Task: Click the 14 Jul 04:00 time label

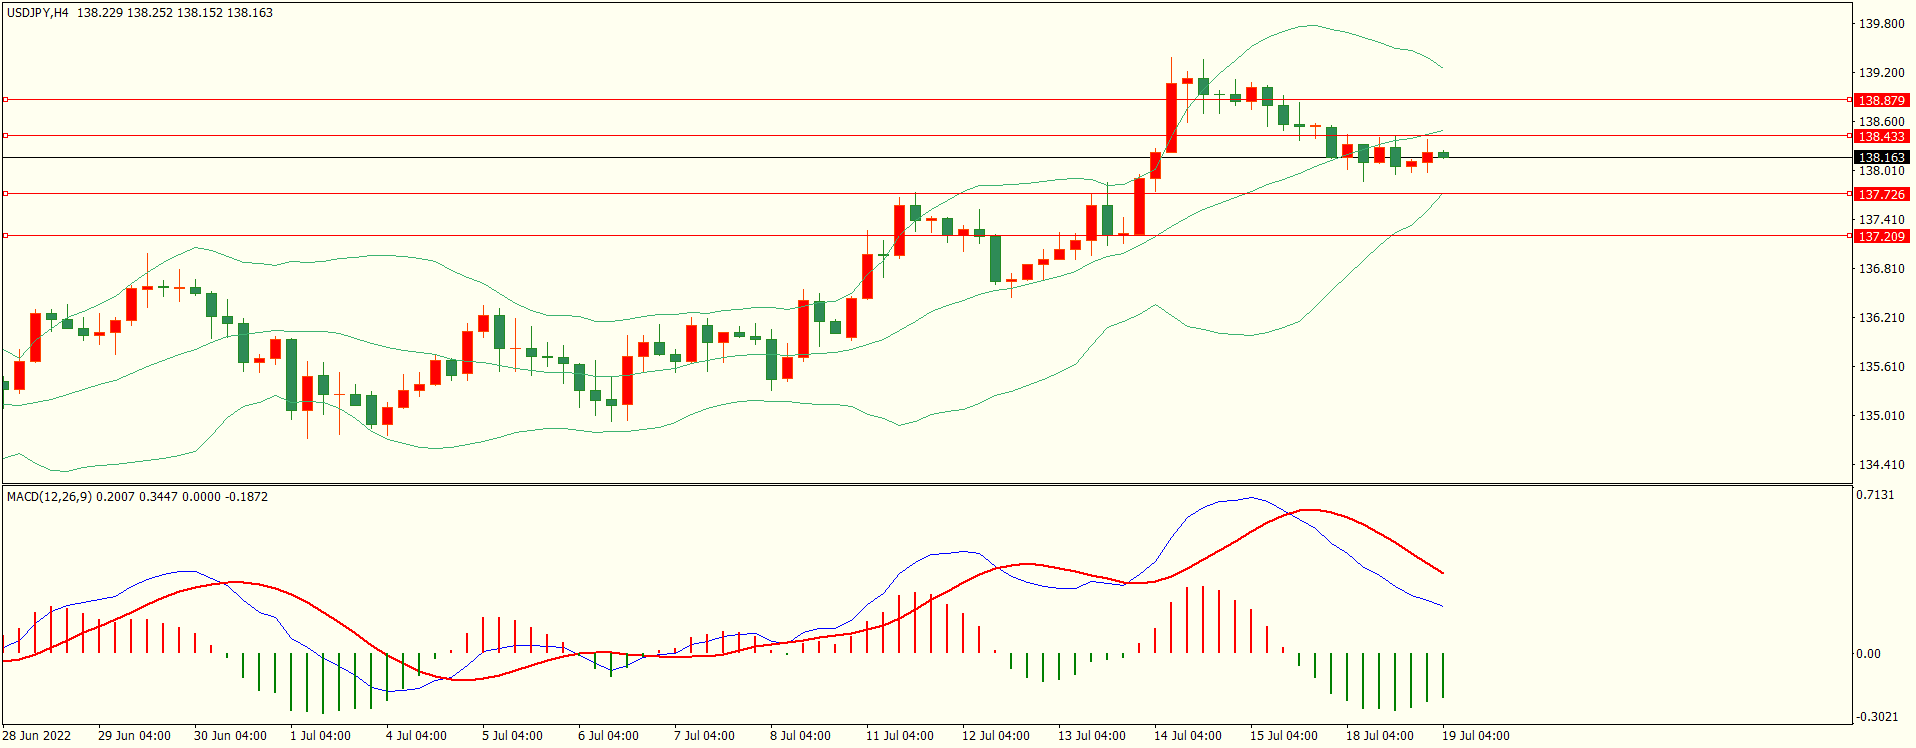Action: [x=1188, y=736]
